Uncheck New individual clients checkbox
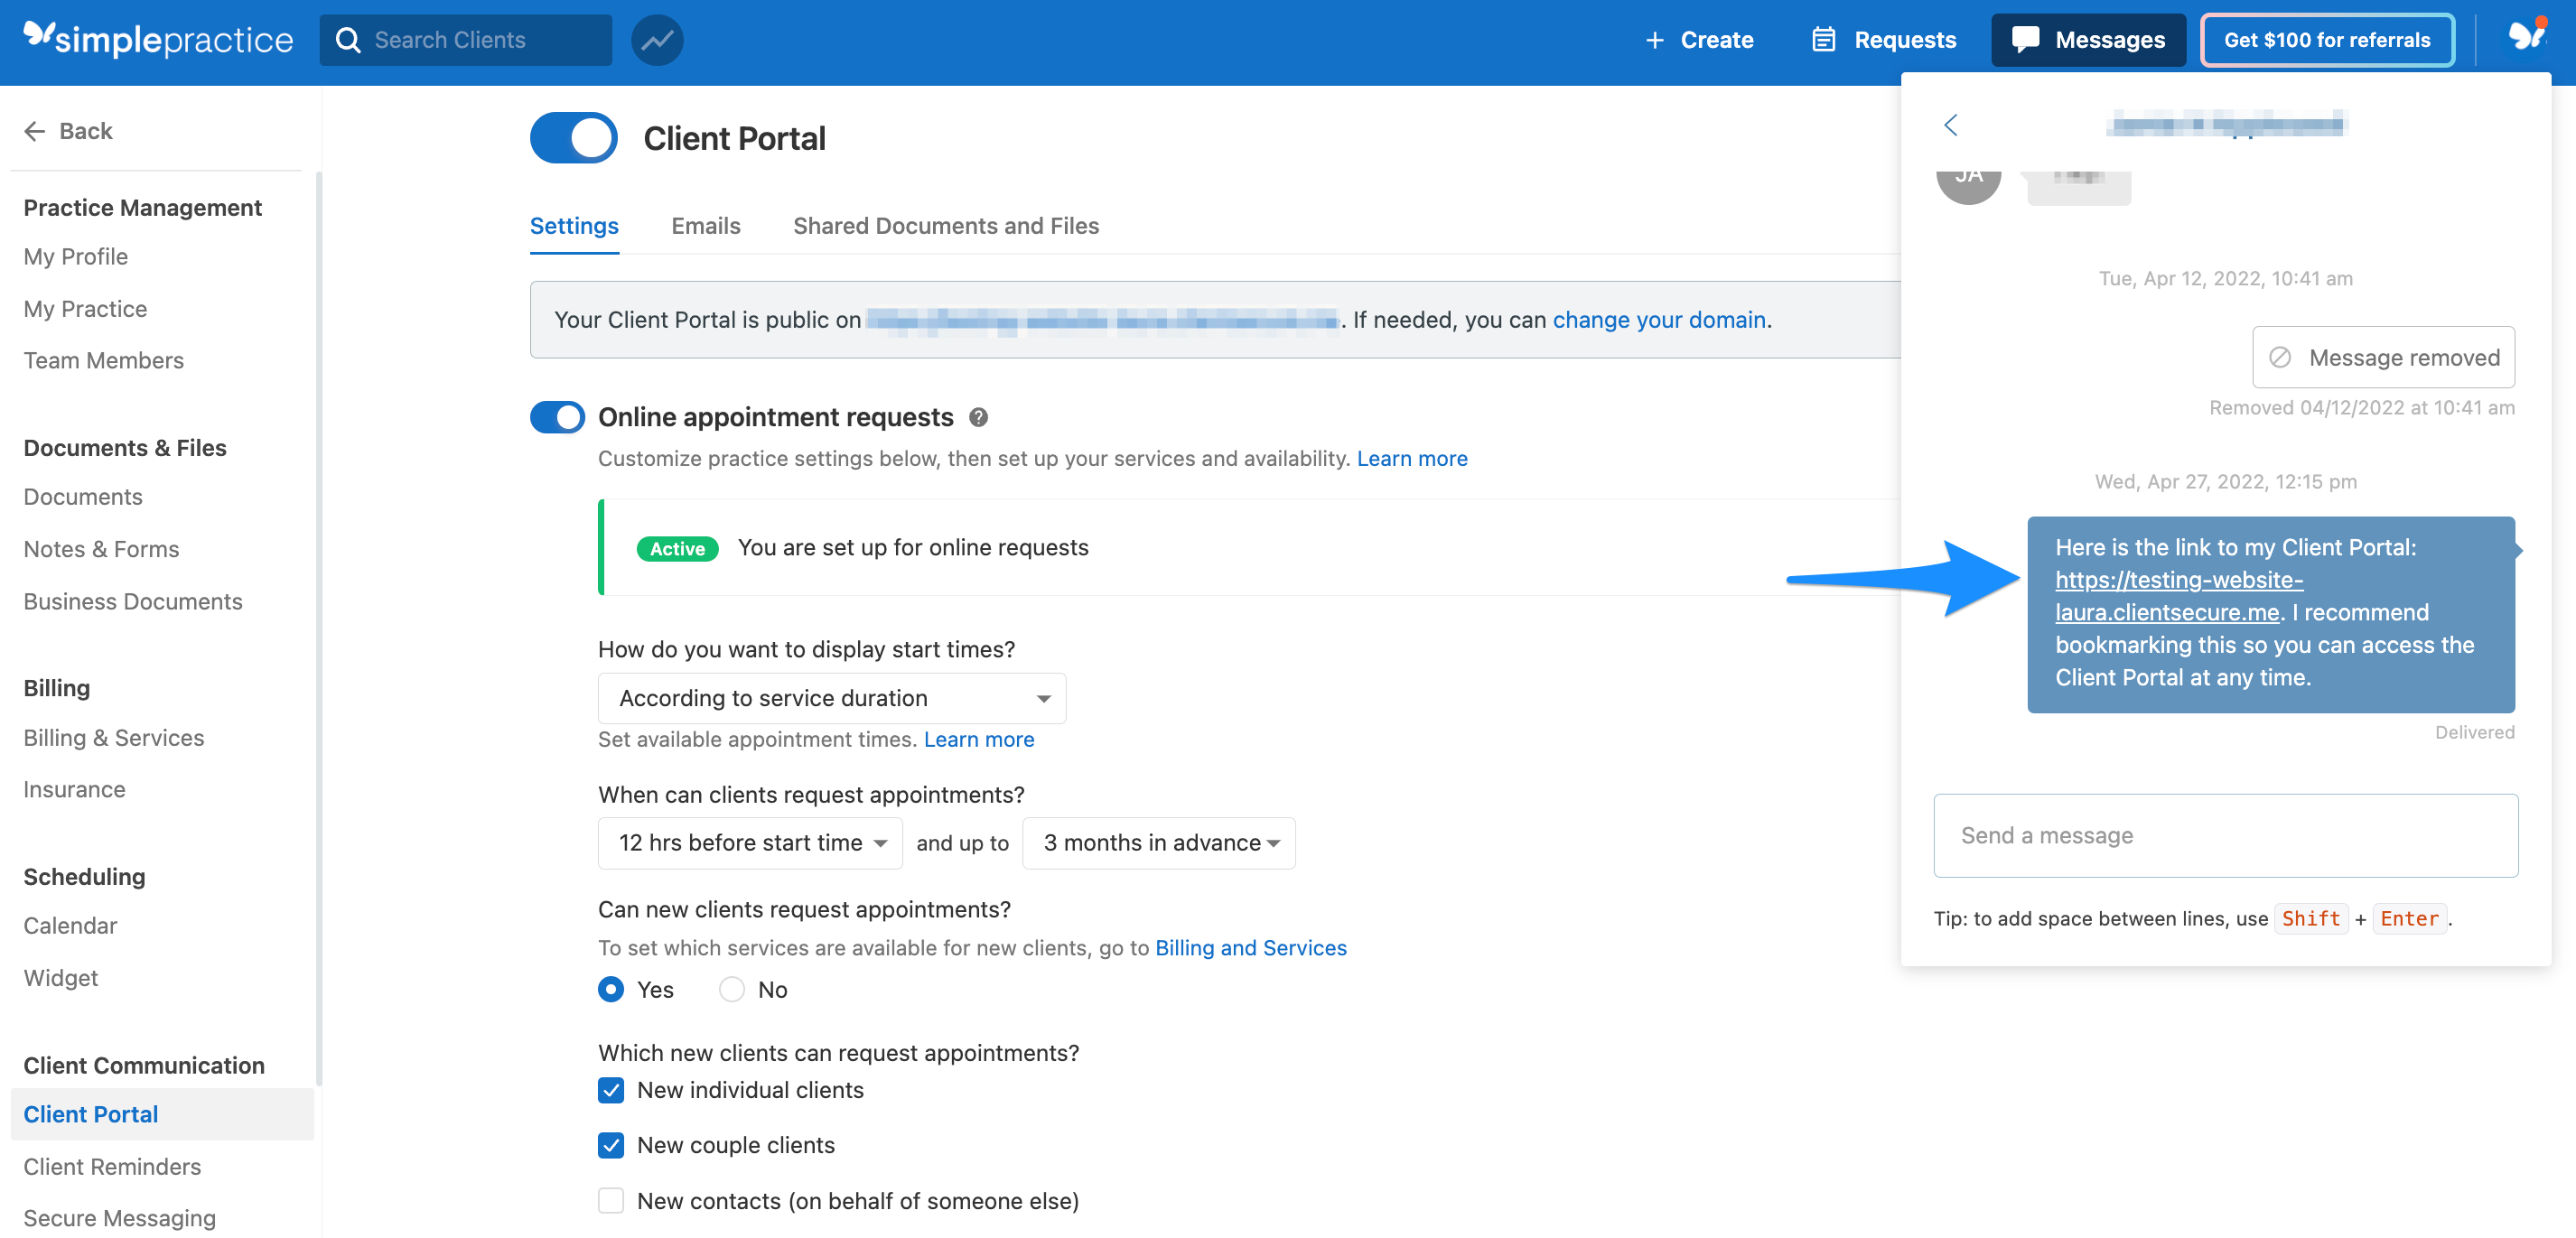 click(x=611, y=1090)
